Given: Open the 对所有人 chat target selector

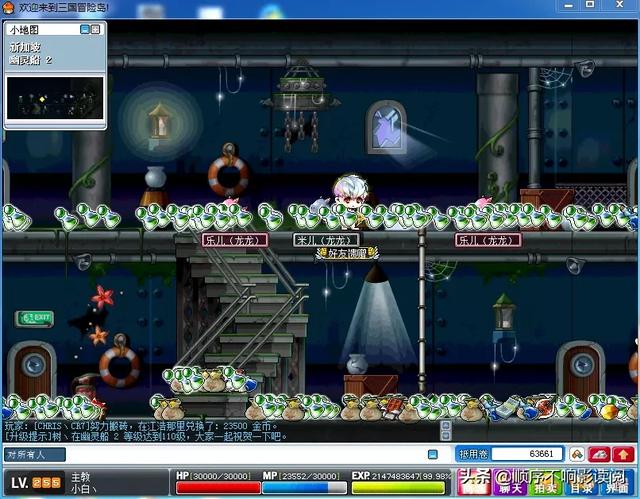Looking at the screenshot, I should [35, 455].
